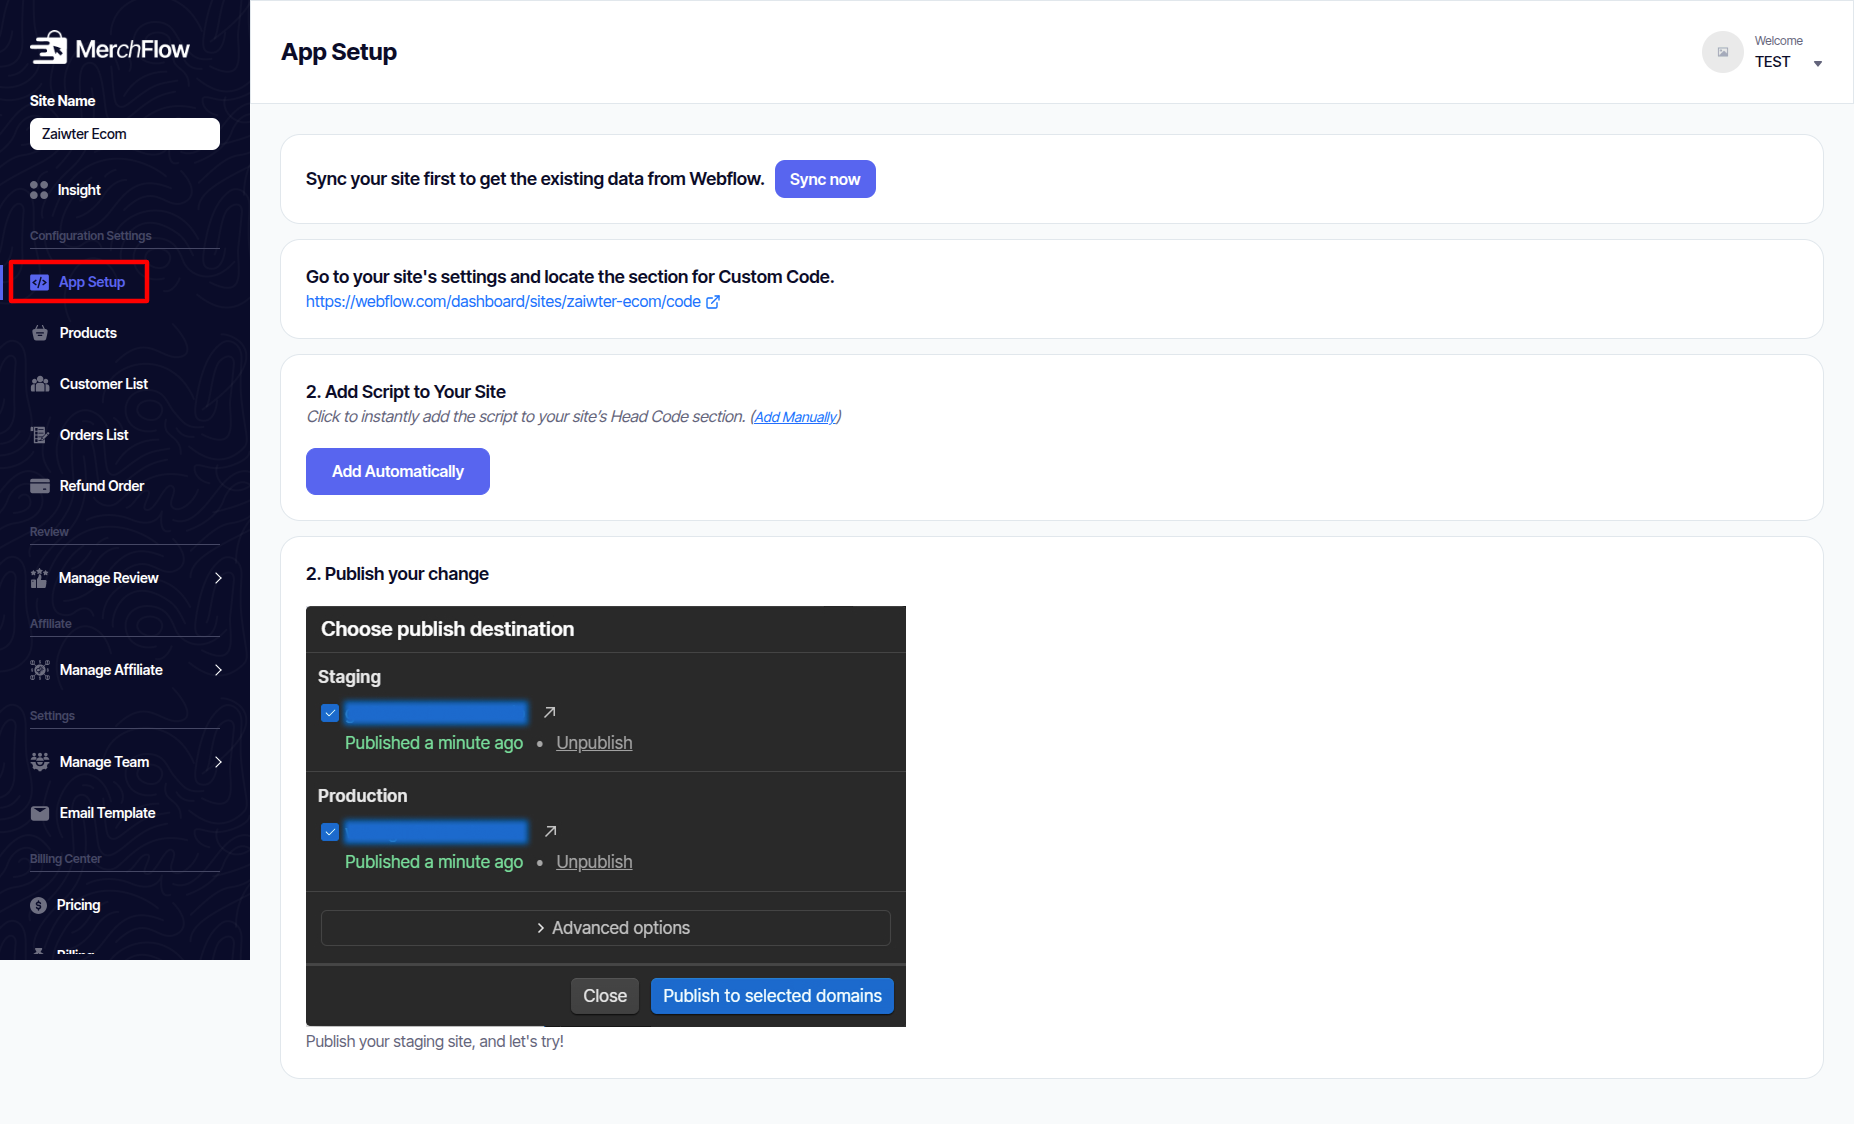Click the Sync now button
Screen dimensions: 1854x1125
(x=824, y=179)
